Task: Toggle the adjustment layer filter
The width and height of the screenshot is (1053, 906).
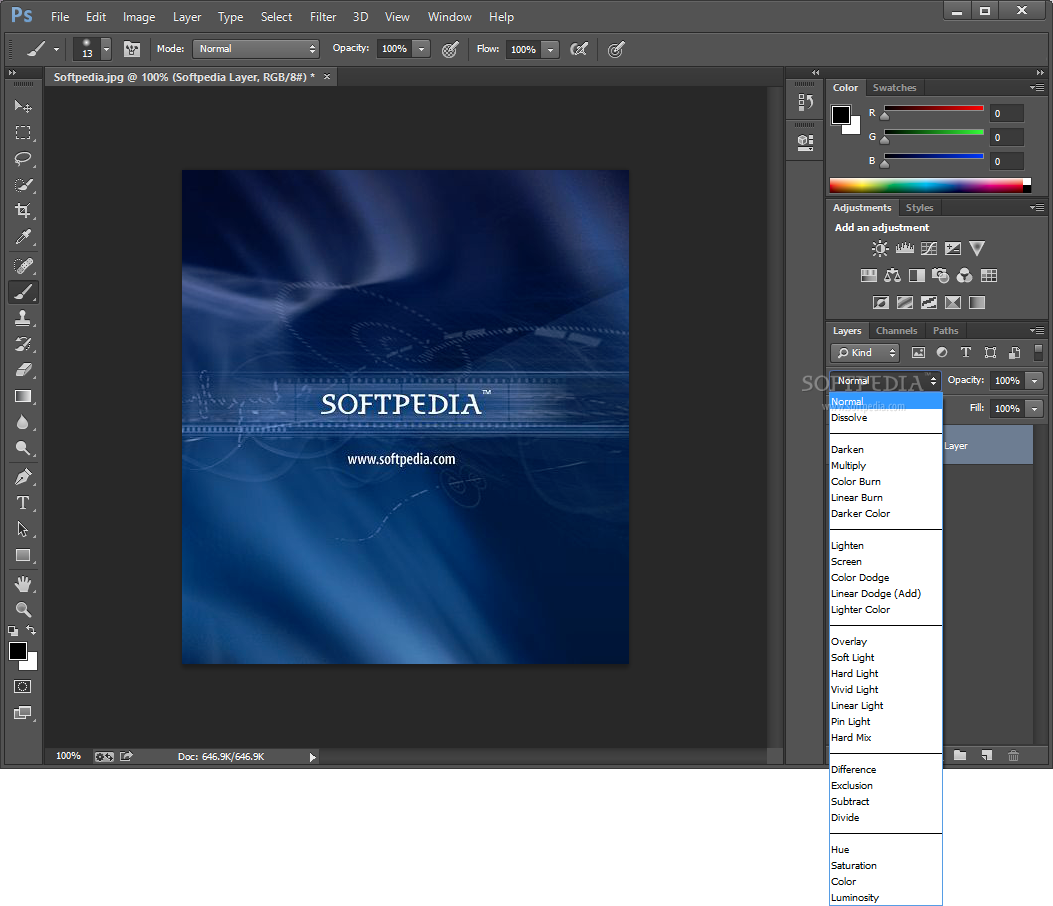Action: 942,353
